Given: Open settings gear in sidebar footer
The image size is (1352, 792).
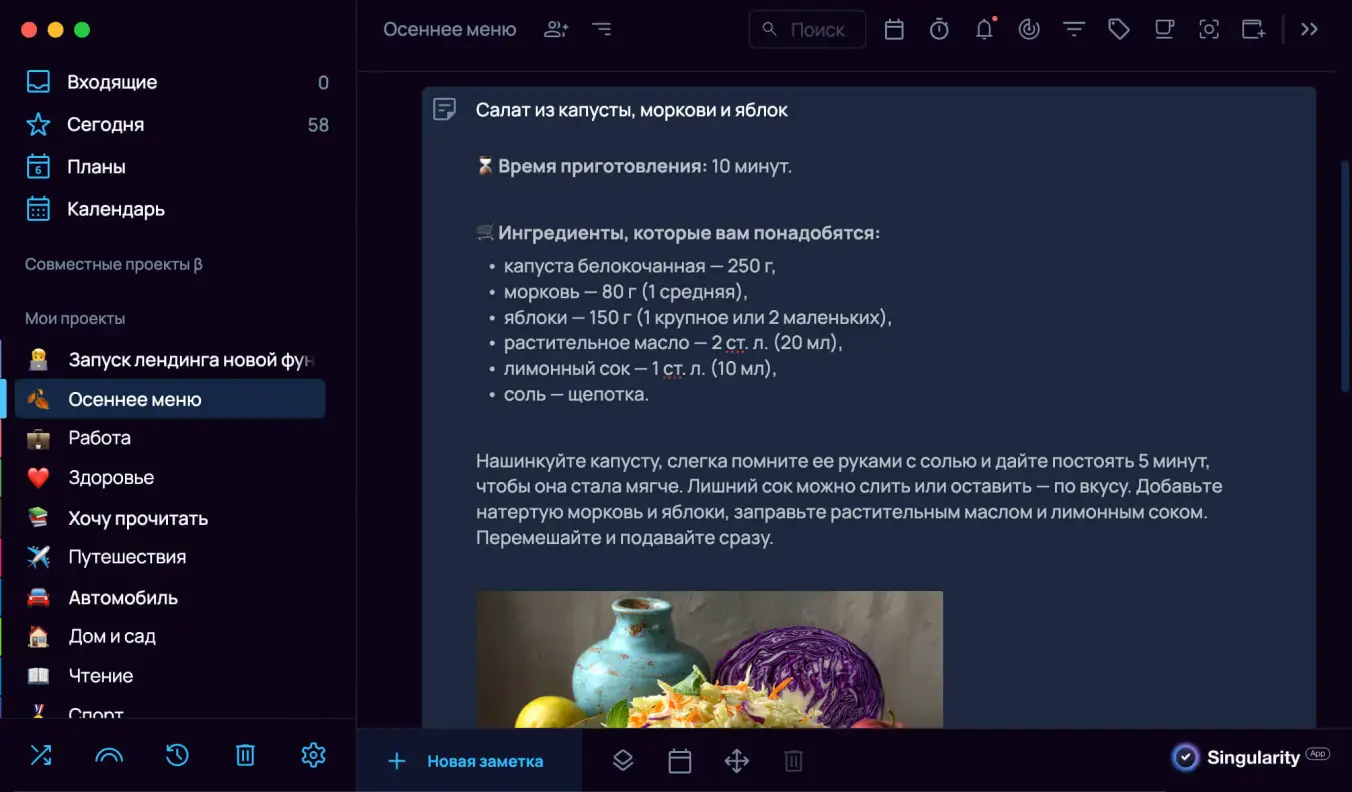Looking at the screenshot, I should tap(313, 755).
